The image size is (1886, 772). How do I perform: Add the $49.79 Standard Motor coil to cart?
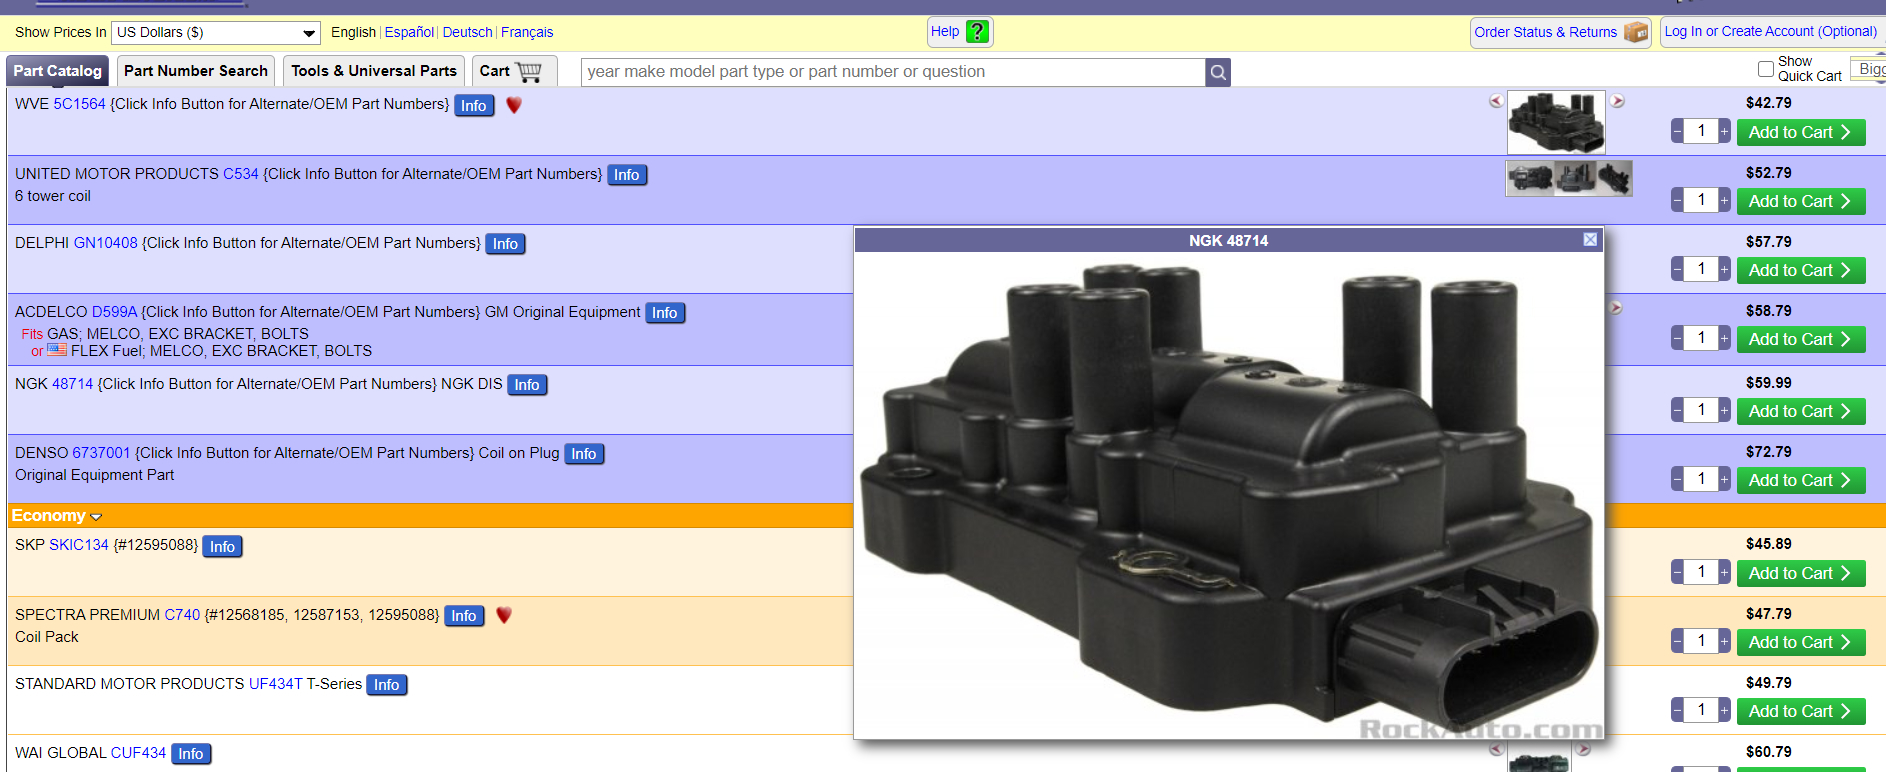1801,711
